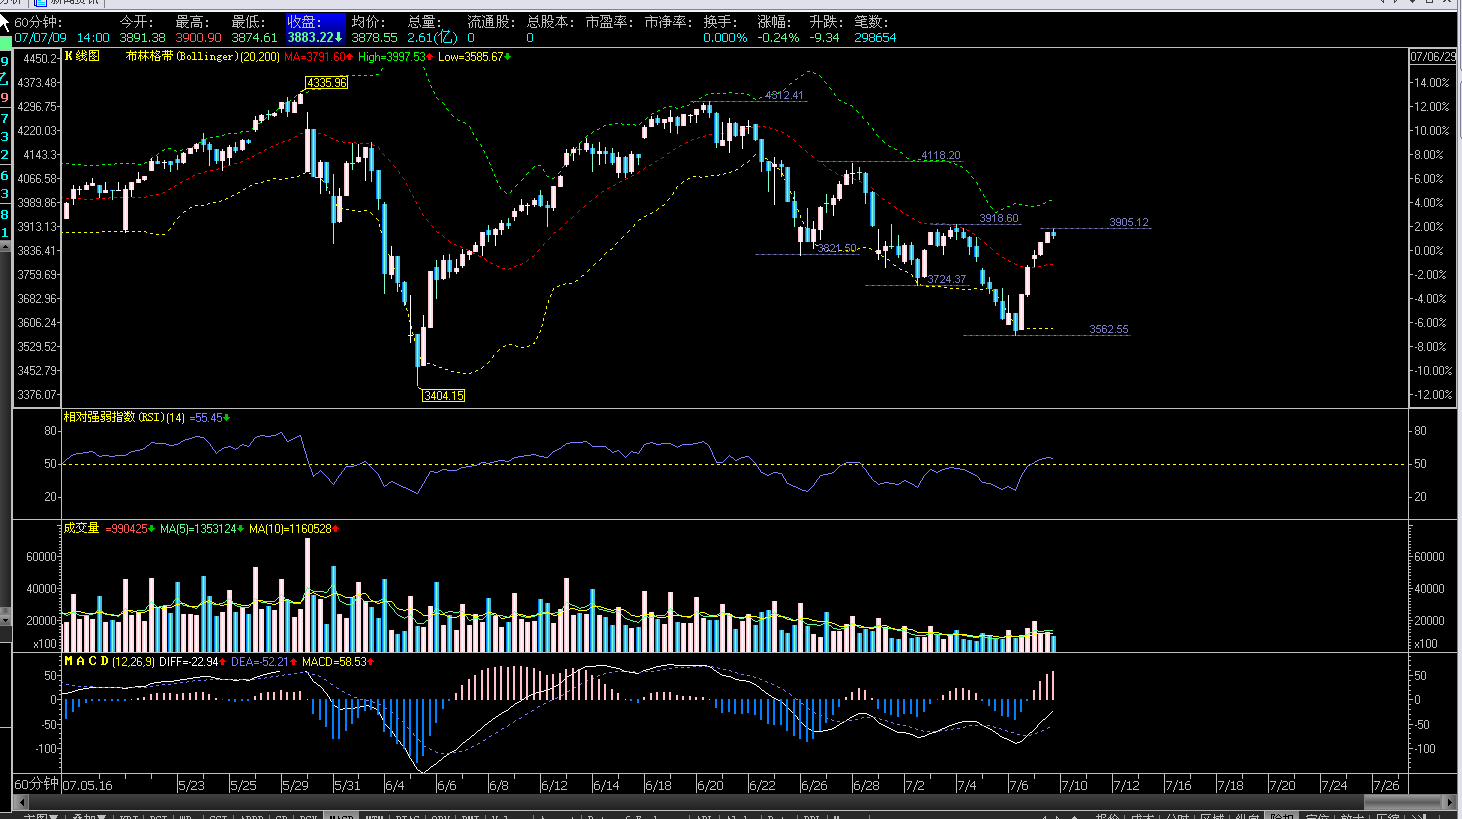Click the 3918.60 price marker
The image size is (1462, 819).
[x=998, y=219]
